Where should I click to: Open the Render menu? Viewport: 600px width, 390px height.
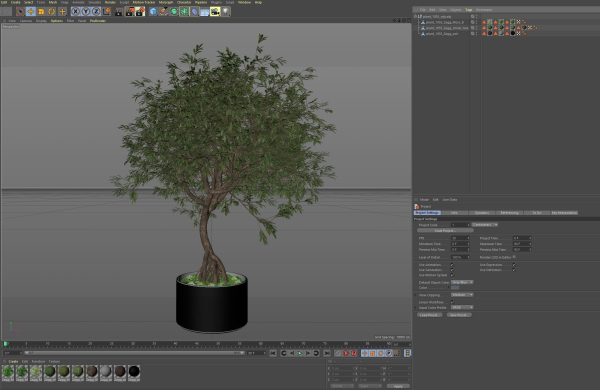110,2
